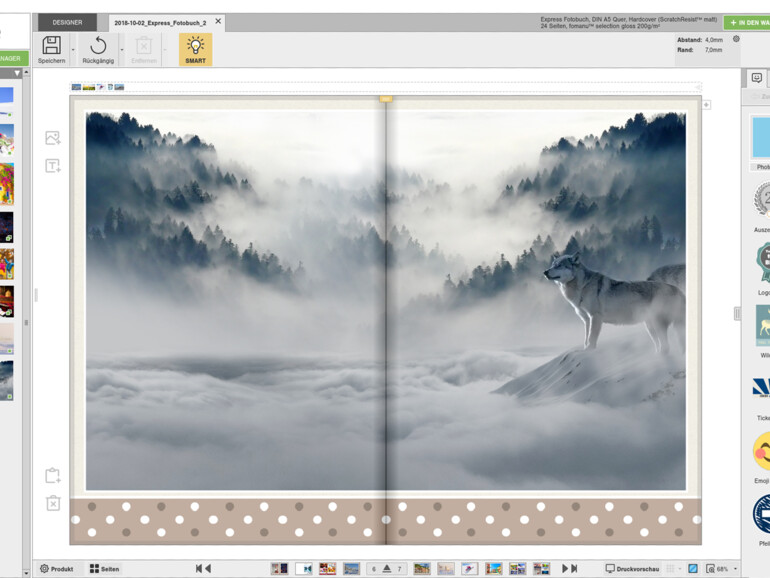Select the dark night photo in the left panel
Image resolution: width=770 pixels, height=578 pixels.
(7, 227)
